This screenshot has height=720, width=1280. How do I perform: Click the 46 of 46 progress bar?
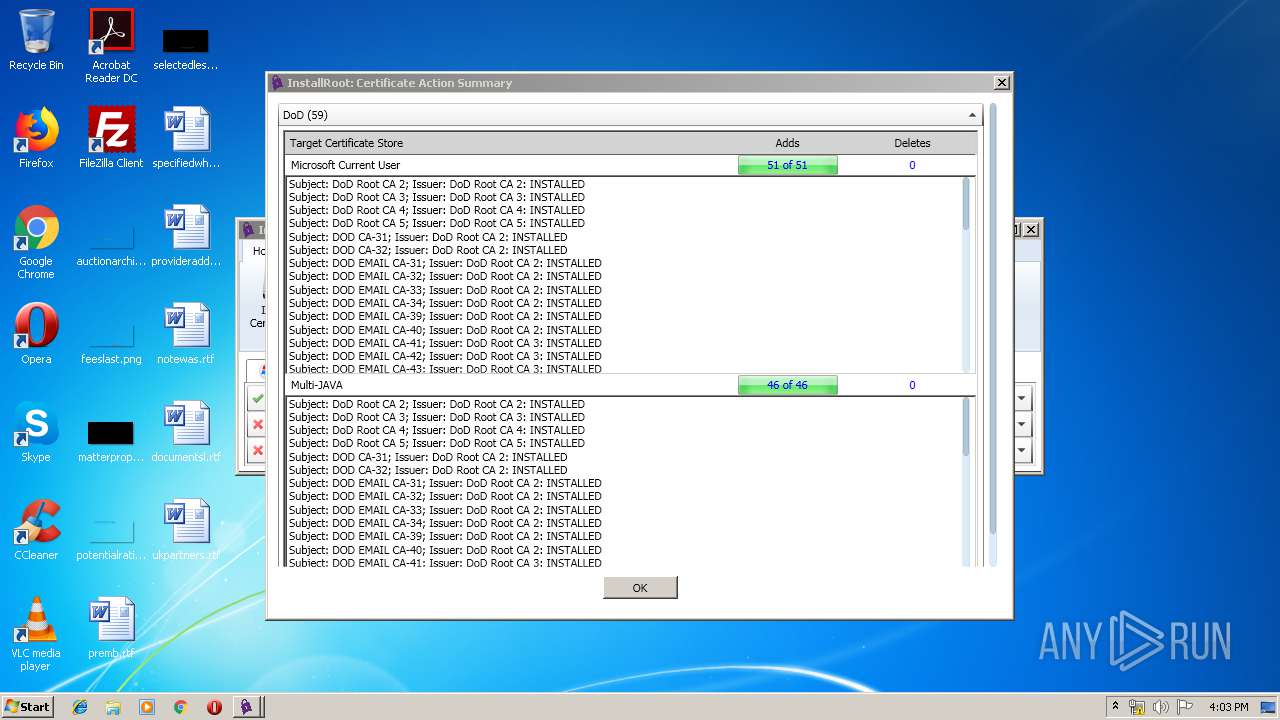pos(787,385)
